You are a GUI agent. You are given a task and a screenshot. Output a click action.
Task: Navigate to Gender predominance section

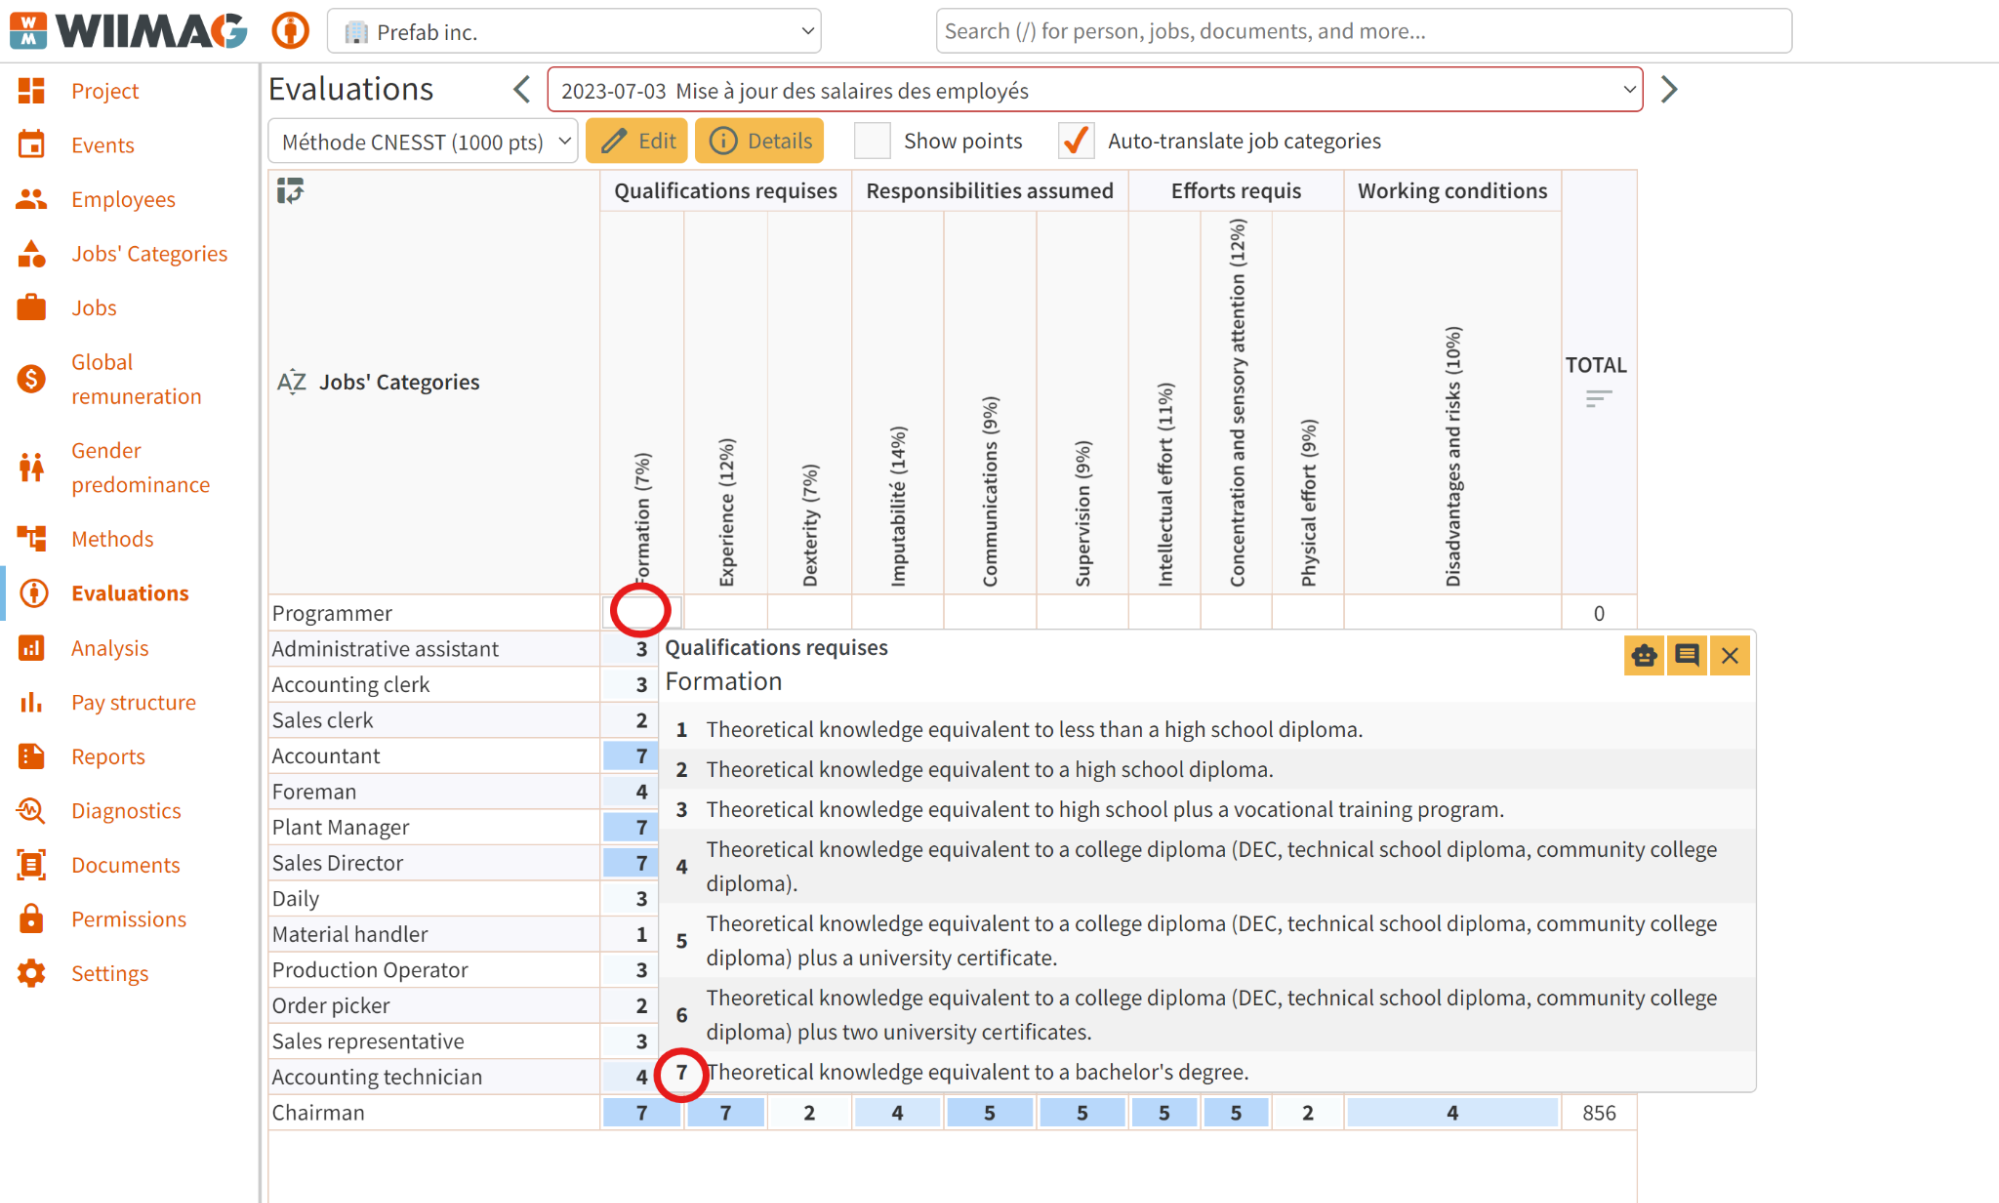tap(140, 467)
